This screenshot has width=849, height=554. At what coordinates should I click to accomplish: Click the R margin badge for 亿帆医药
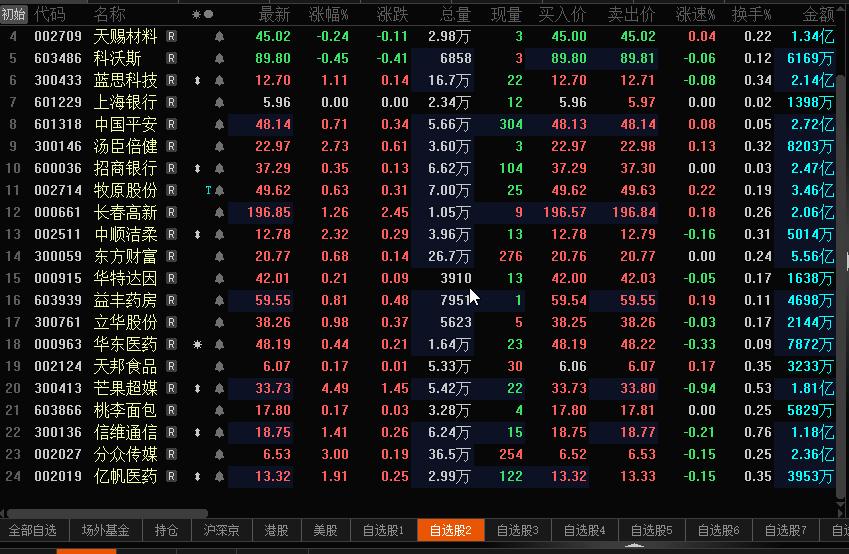[x=171, y=476]
